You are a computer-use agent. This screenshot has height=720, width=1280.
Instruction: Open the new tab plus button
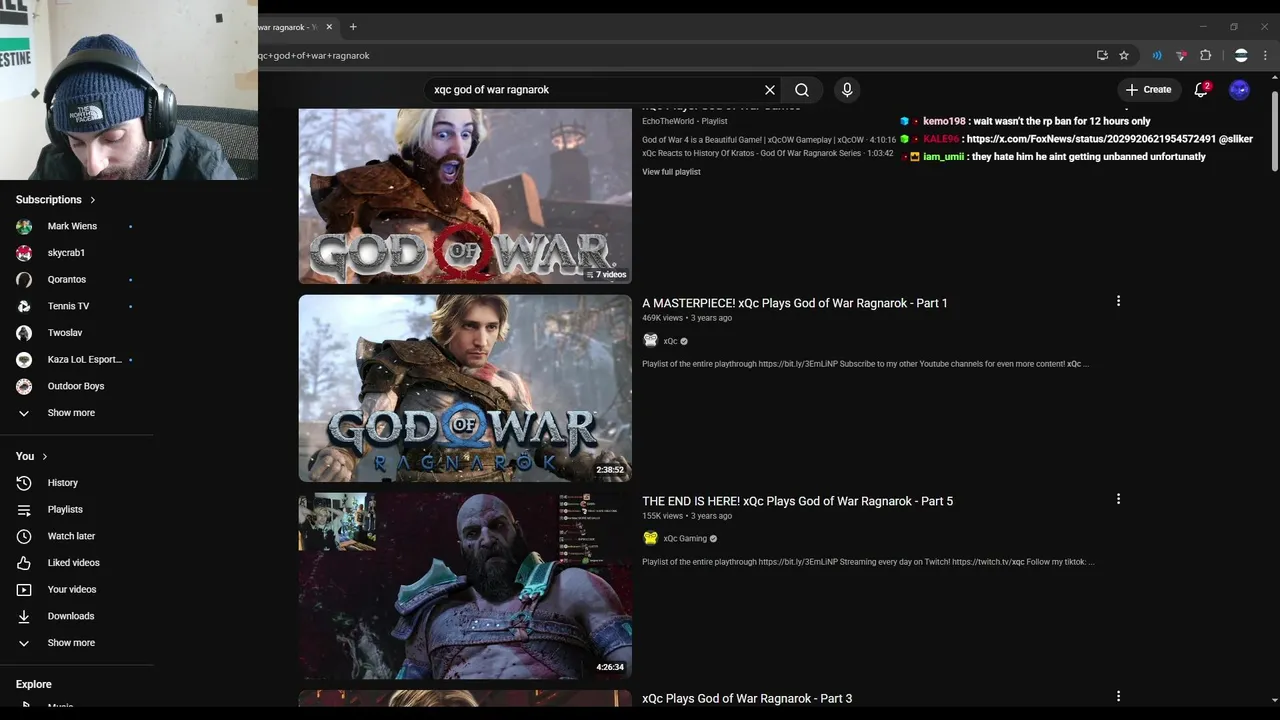(x=353, y=27)
